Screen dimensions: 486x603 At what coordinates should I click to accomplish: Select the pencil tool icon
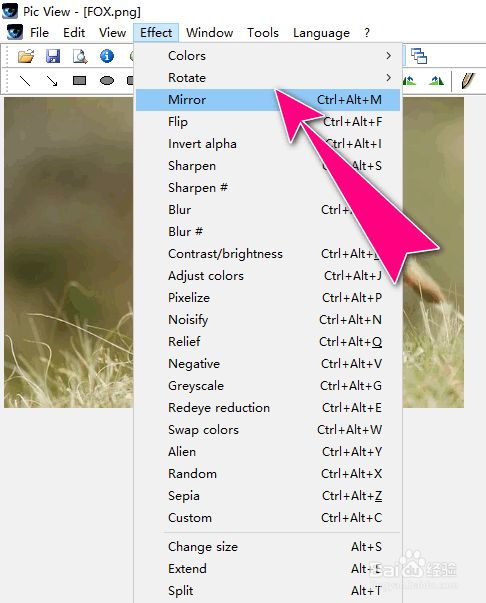[x=468, y=80]
